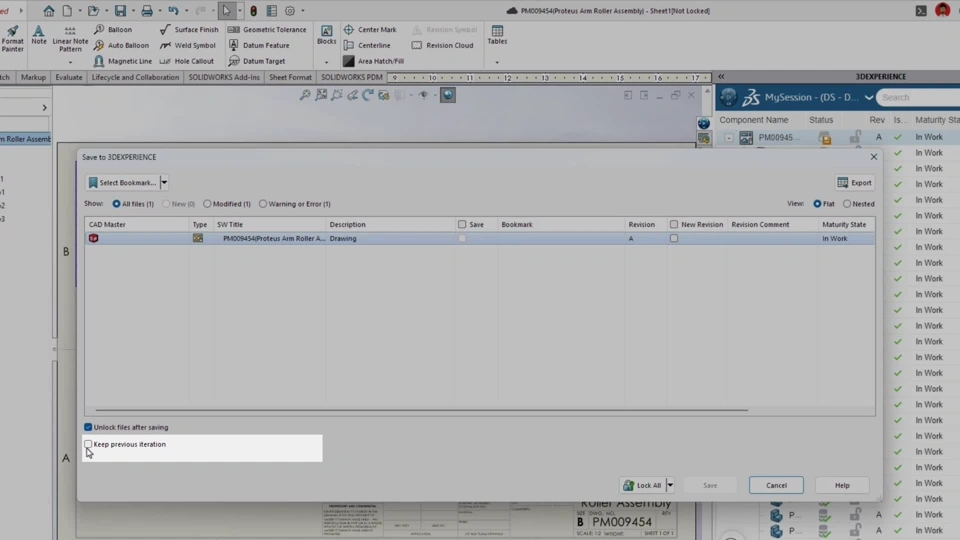The image size is (960, 540).
Task: Close the Save to 3DEXPERIENCE dialog
Action: tap(874, 157)
